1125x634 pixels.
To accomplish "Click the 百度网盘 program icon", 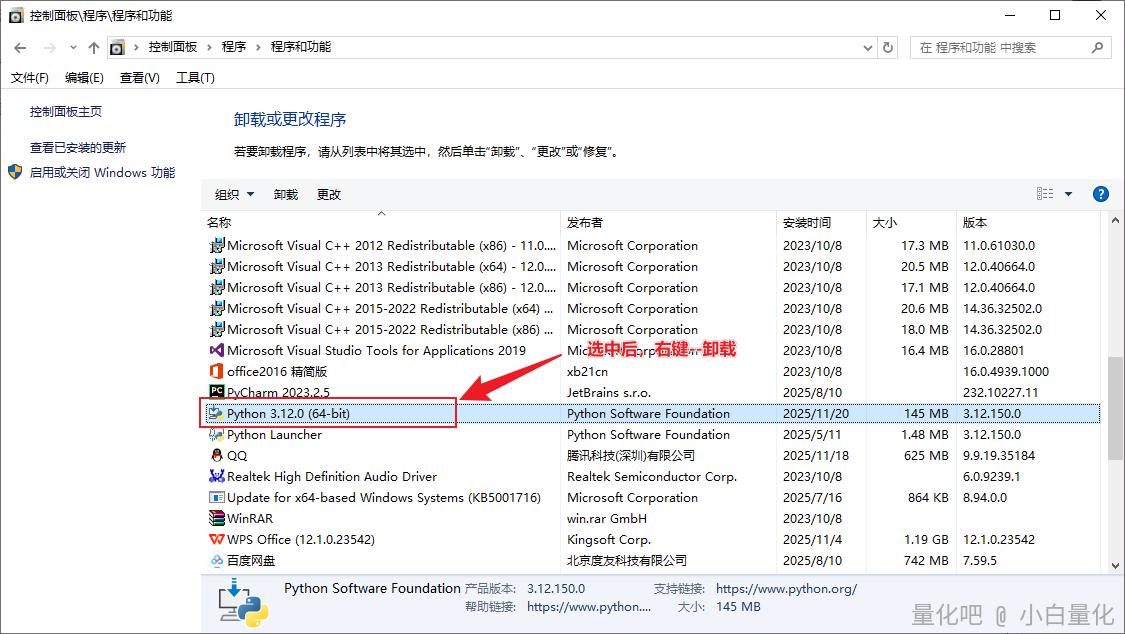I will point(216,560).
